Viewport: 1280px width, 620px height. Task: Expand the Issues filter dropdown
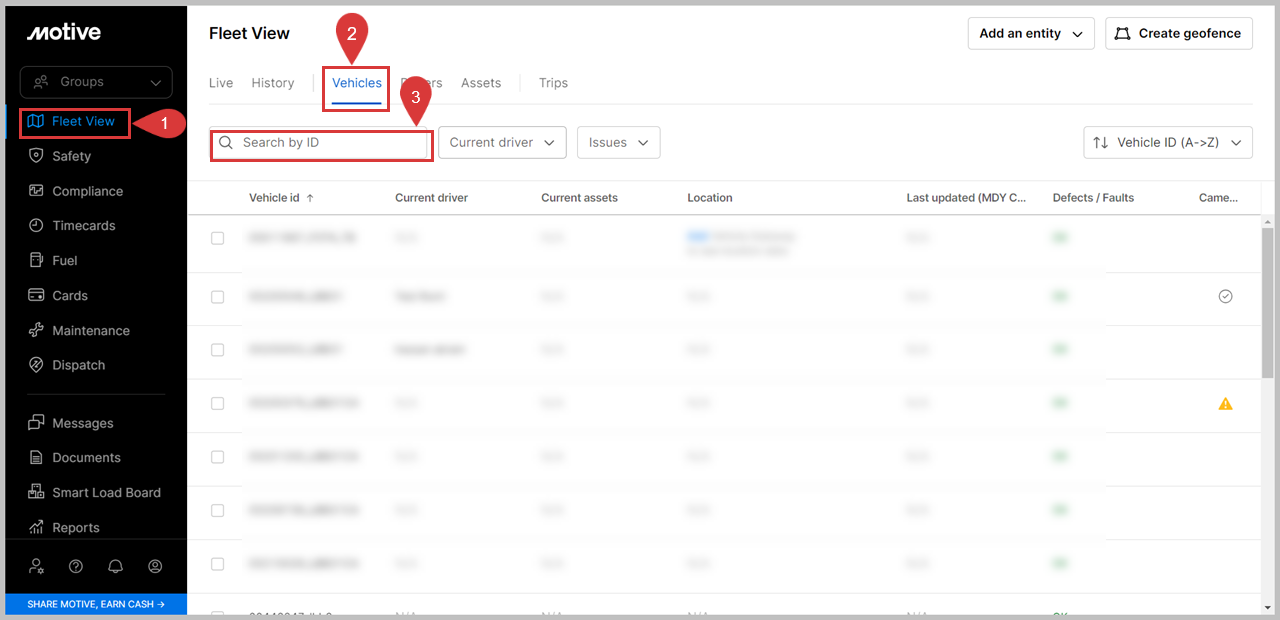point(618,142)
